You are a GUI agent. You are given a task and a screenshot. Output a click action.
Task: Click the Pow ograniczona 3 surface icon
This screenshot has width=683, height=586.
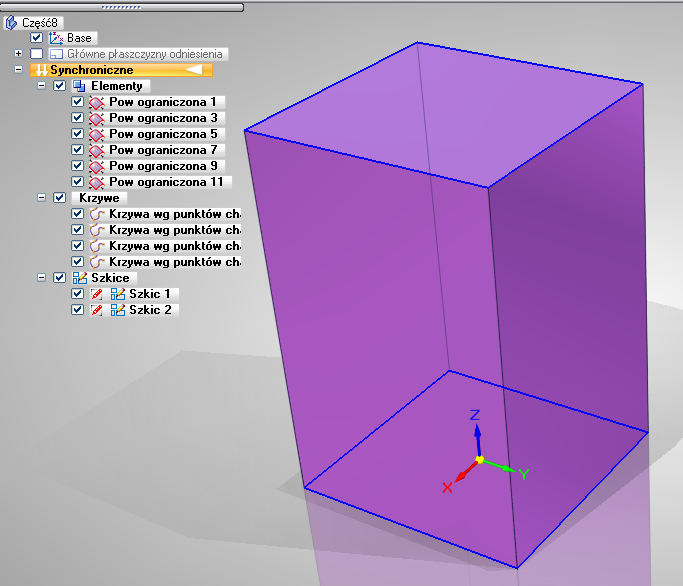[x=97, y=119]
